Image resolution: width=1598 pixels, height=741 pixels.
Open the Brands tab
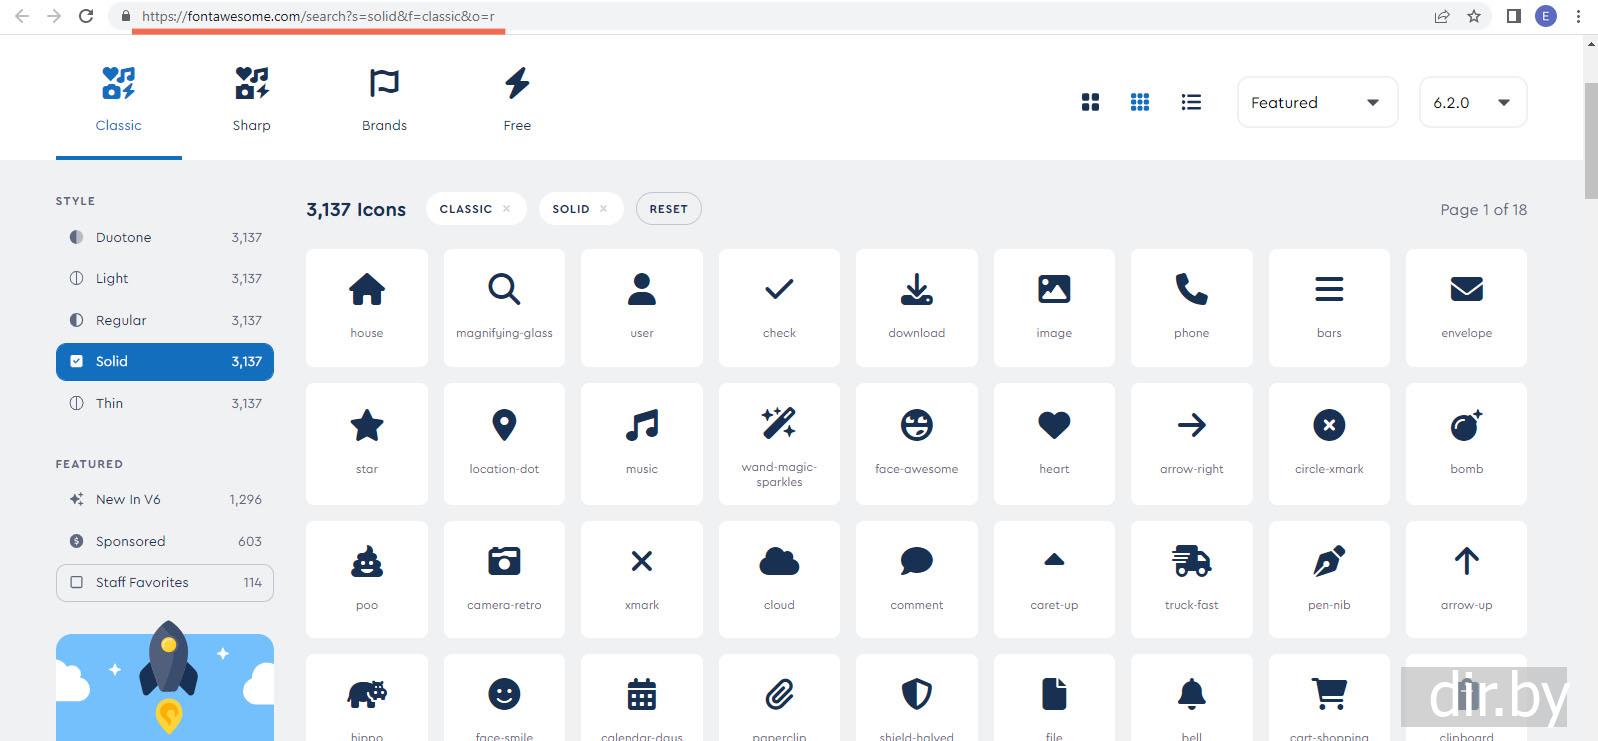(384, 98)
